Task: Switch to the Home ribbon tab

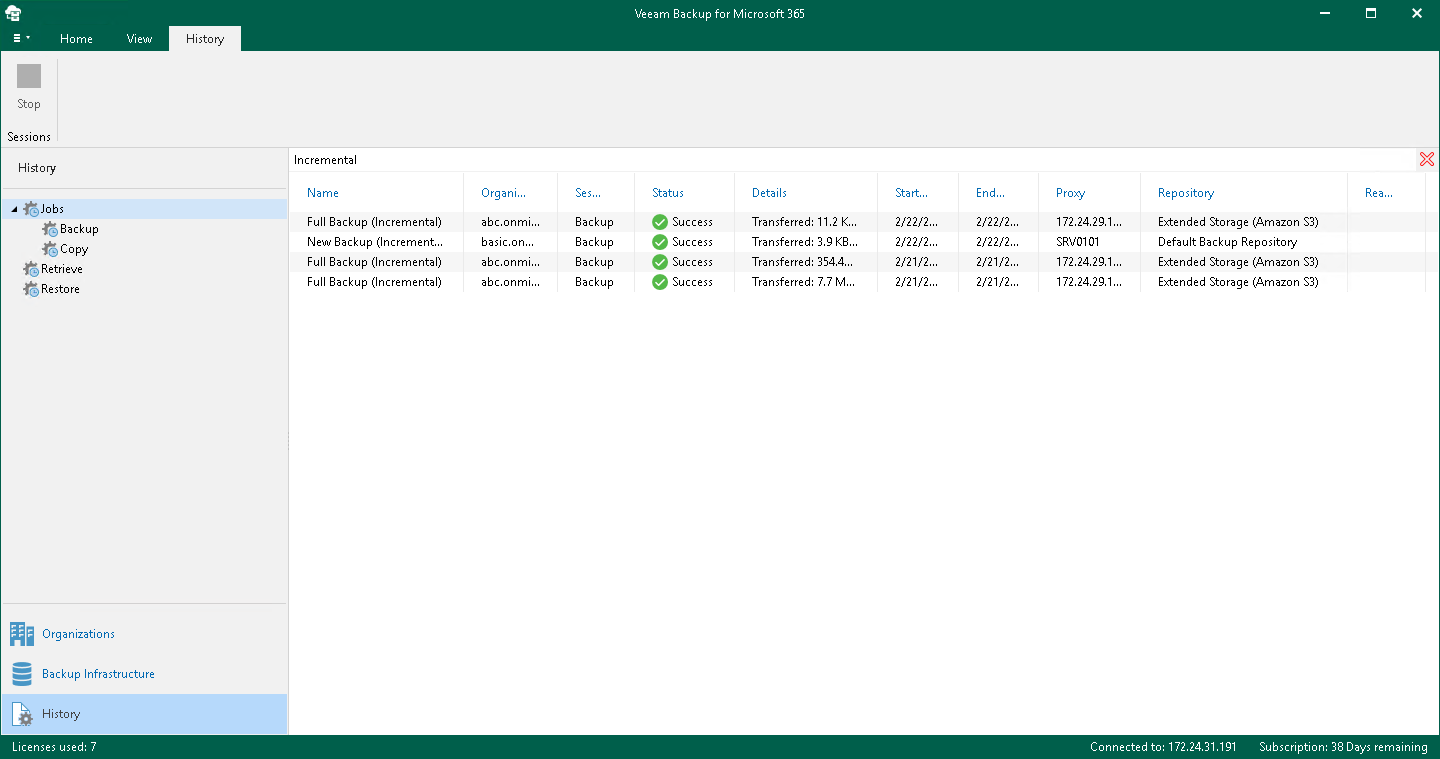Action: [76, 39]
